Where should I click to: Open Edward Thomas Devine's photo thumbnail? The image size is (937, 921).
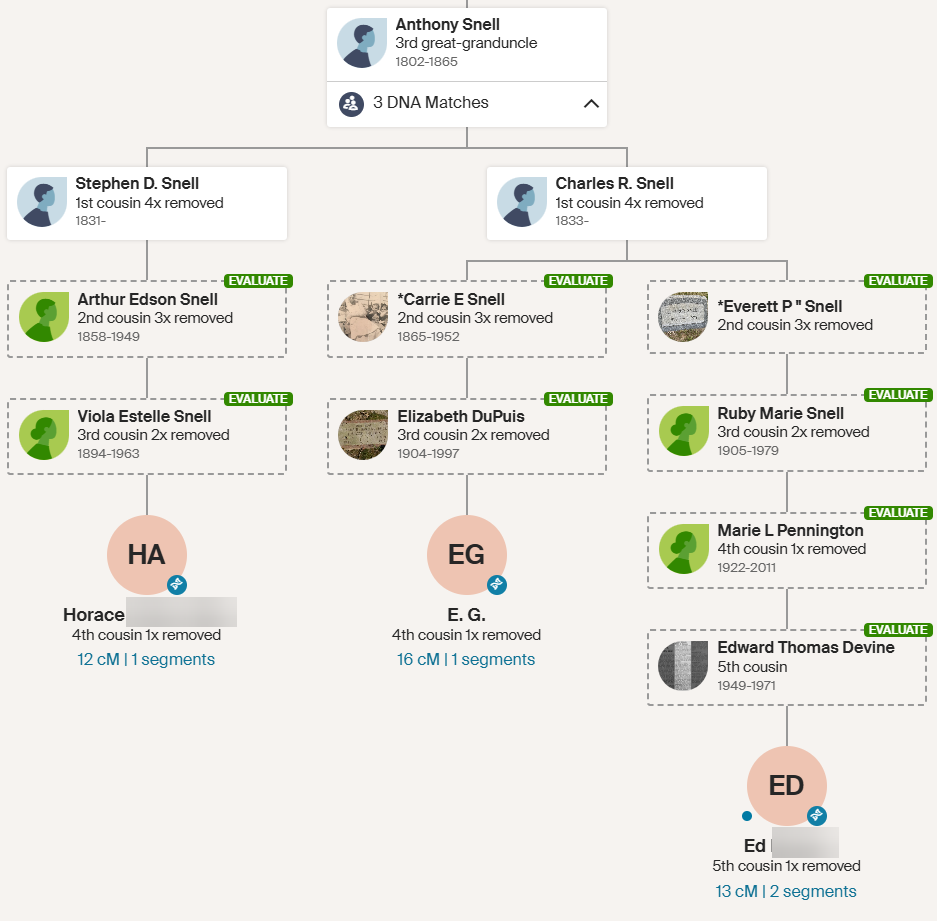[x=683, y=665]
